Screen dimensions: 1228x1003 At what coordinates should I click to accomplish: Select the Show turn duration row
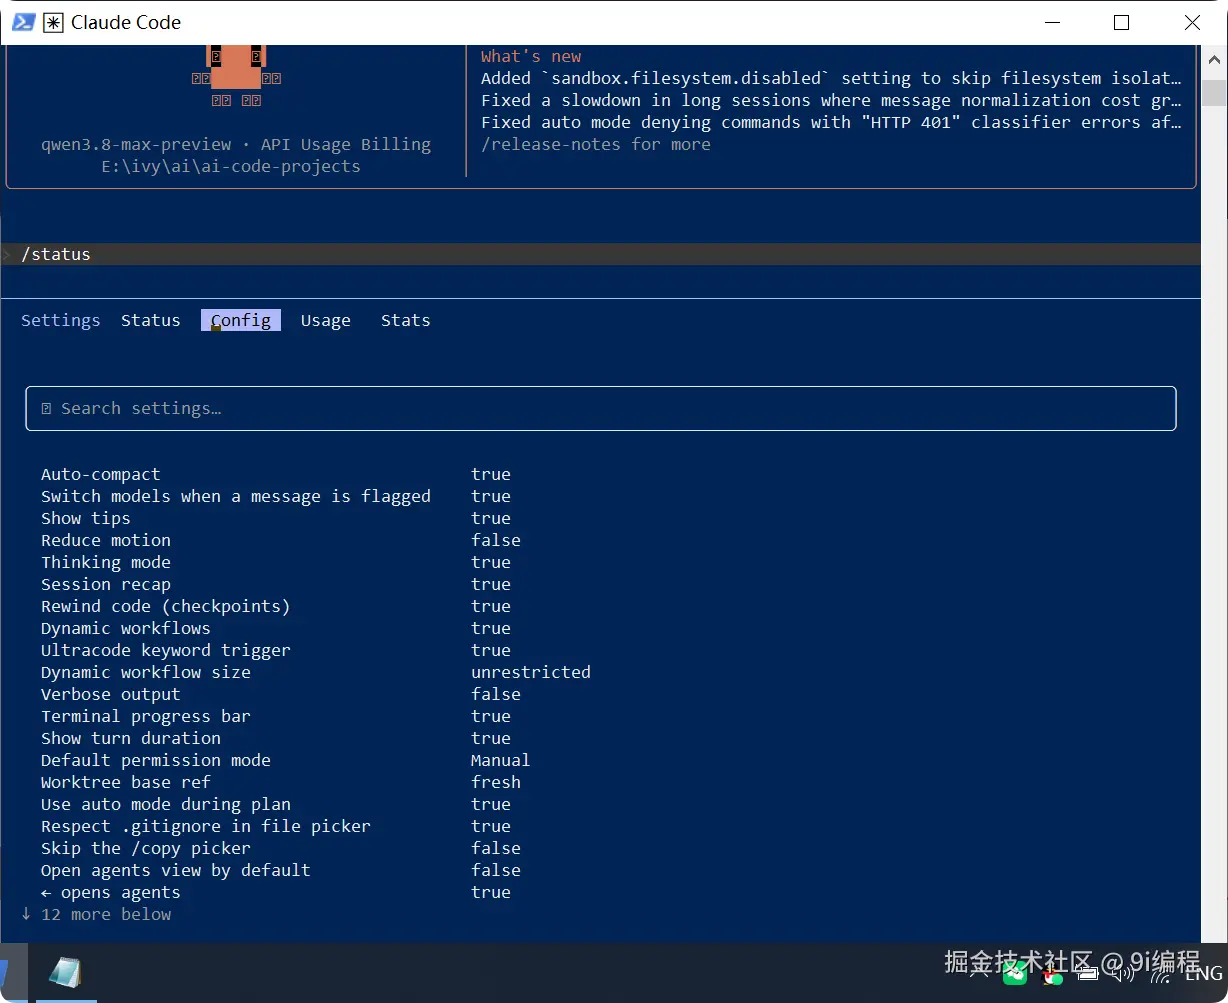pyautogui.click(x=276, y=738)
